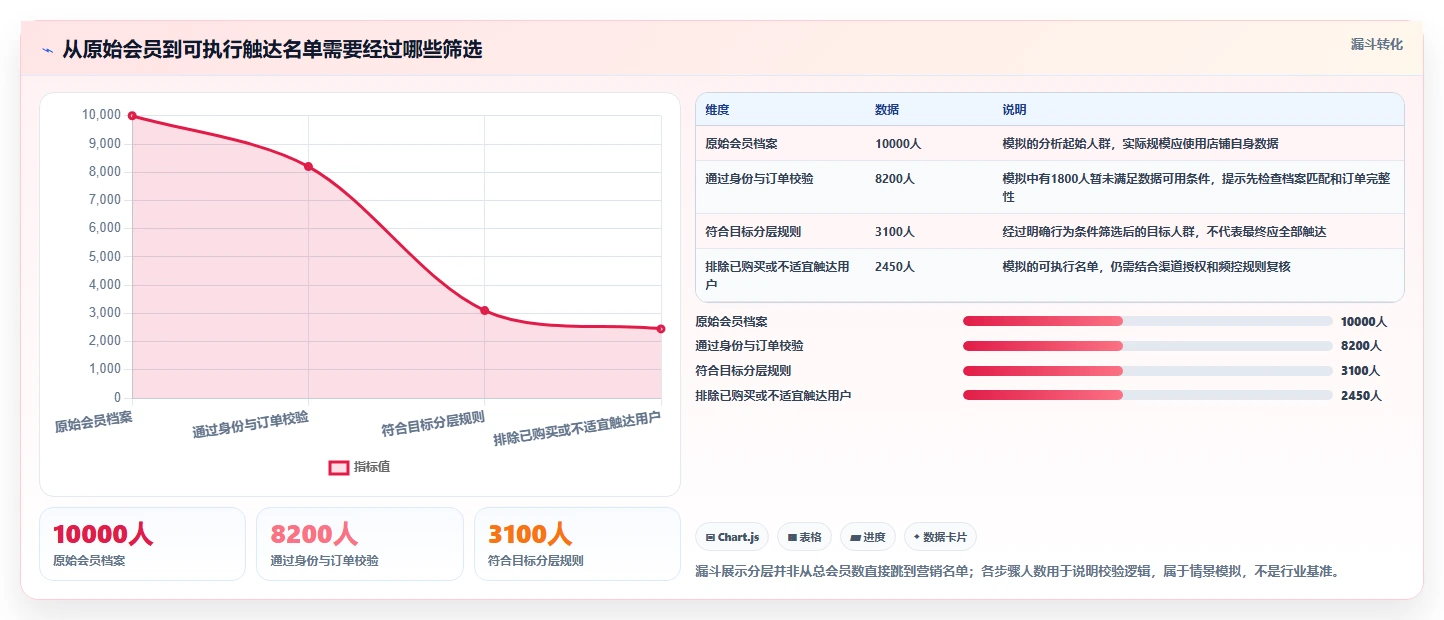Click x-axis label 排除已购买或不适宜触达用户
The width and height of the screenshot is (1444, 620).
click(x=577, y=429)
